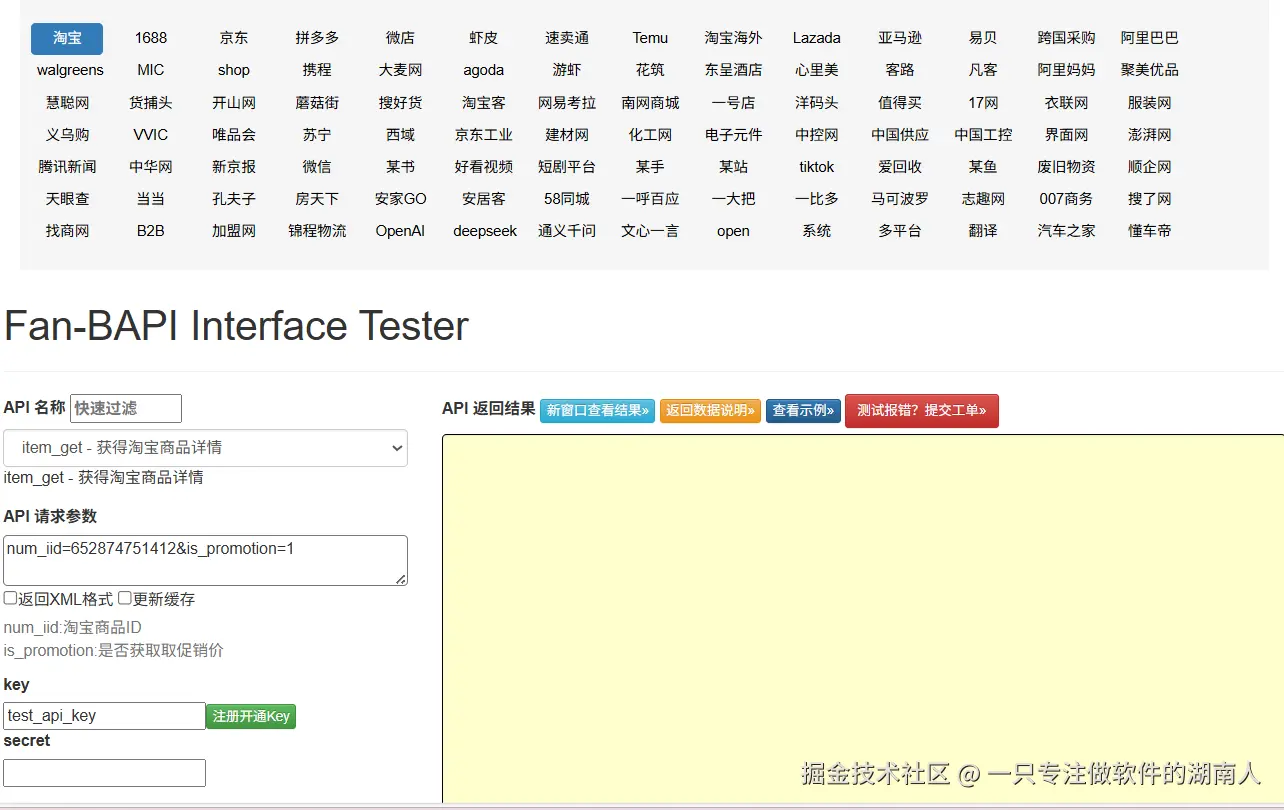Select the 腾讯新闻 tab
The image size is (1284, 810).
[67, 166]
